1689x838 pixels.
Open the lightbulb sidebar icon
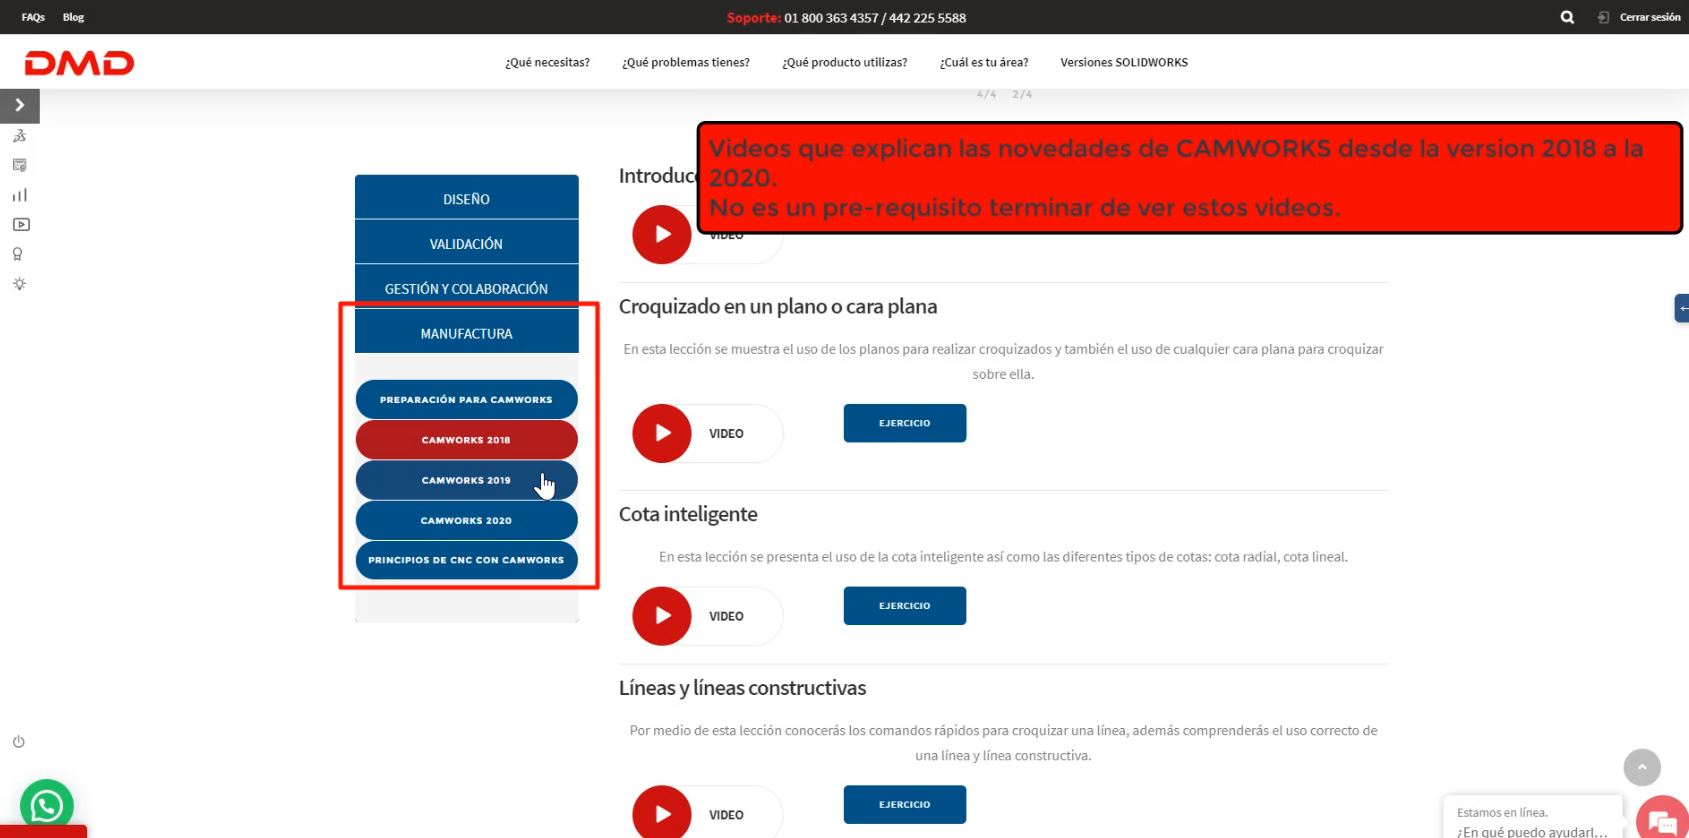(x=19, y=284)
